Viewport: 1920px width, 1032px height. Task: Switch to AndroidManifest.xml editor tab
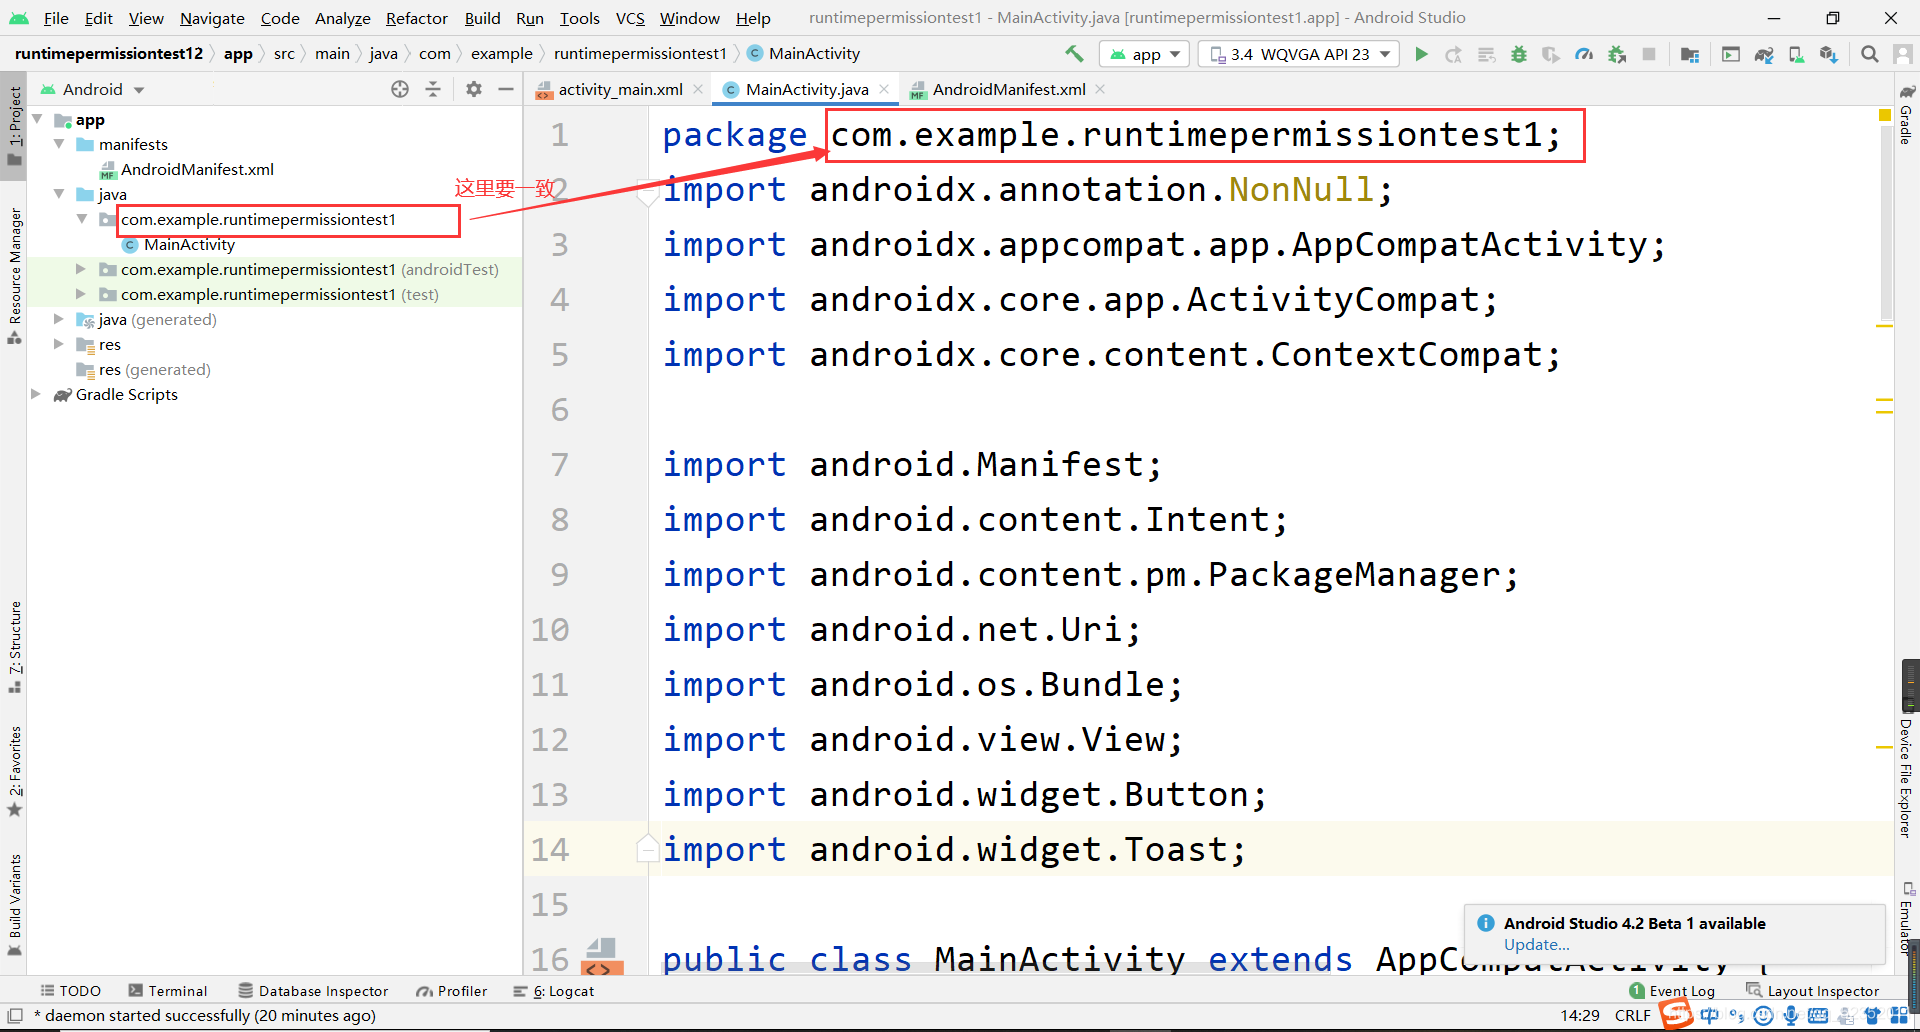coord(1009,89)
